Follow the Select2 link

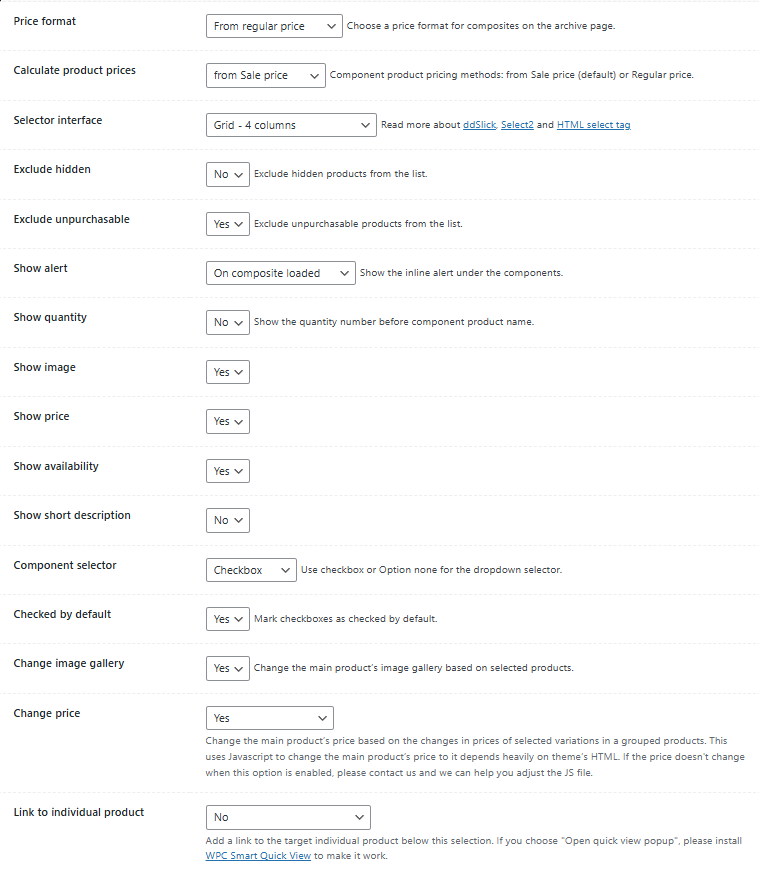pyautogui.click(x=517, y=125)
